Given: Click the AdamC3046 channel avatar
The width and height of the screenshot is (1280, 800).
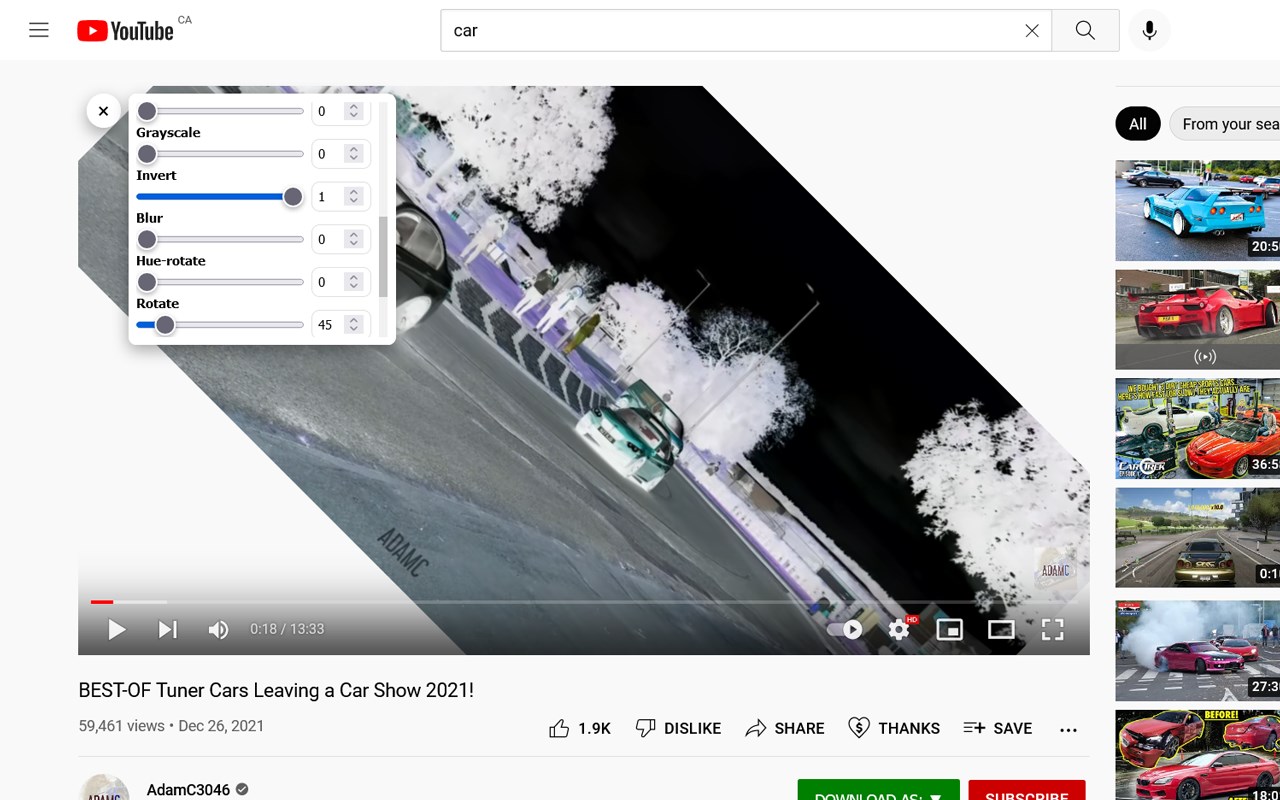Looking at the screenshot, I should (x=104, y=788).
